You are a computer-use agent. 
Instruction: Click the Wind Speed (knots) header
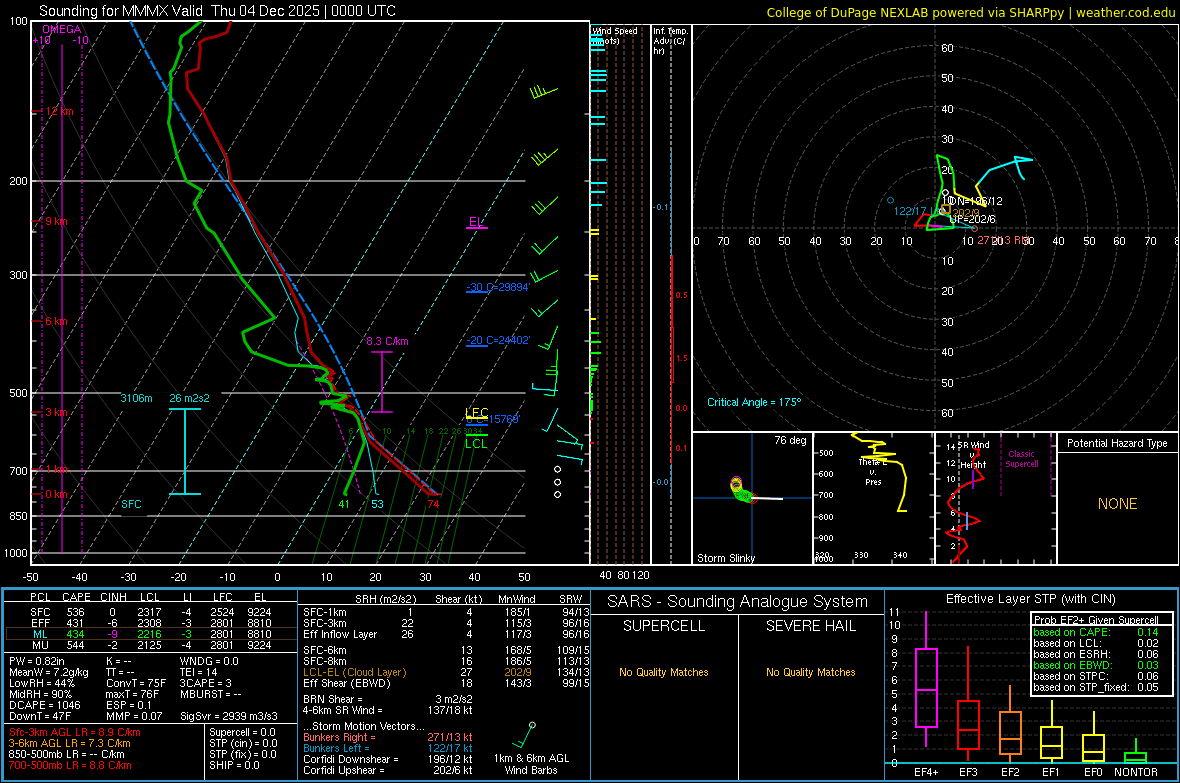[x=614, y=35]
